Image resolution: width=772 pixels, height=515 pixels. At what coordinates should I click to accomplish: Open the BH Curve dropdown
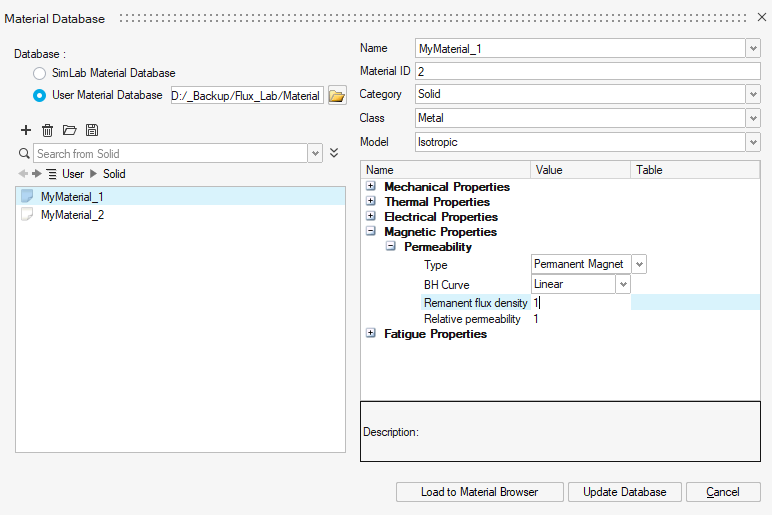click(x=623, y=284)
